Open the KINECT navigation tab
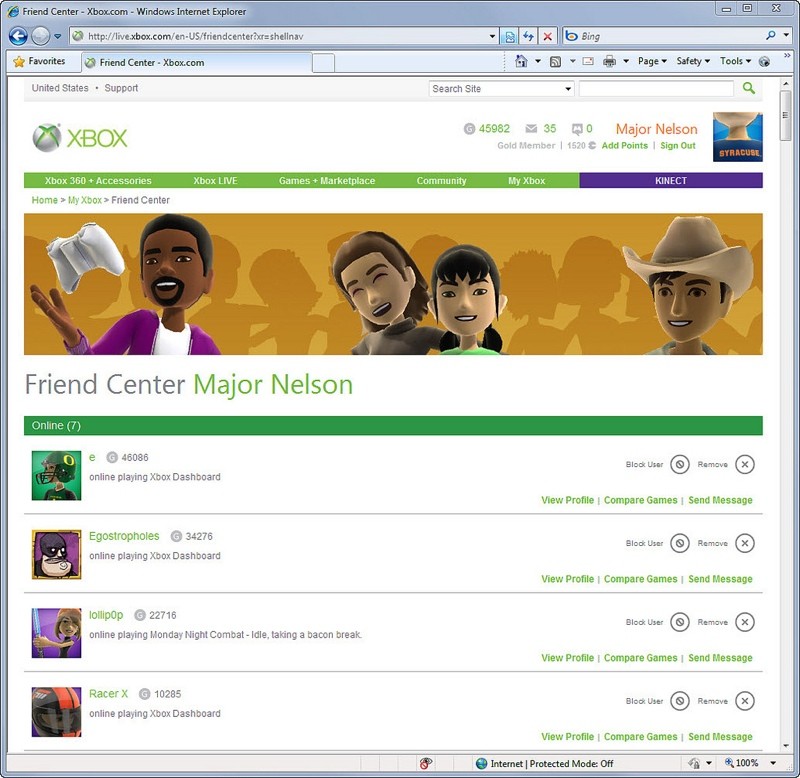Image resolution: width=800 pixels, height=778 pixels. tap(670, 181)
